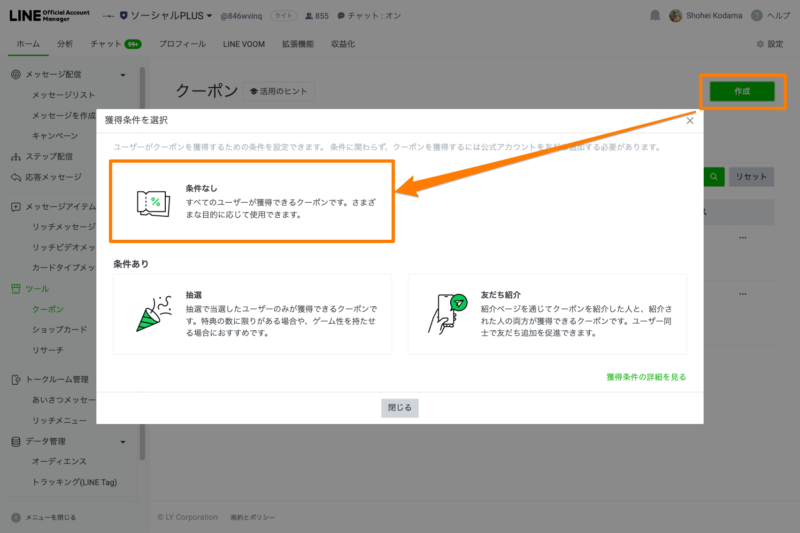This screenshot has height=533, width=800.
Task: Click the sidebar vertical scrollbar
Action: click(x=142, y=263)
